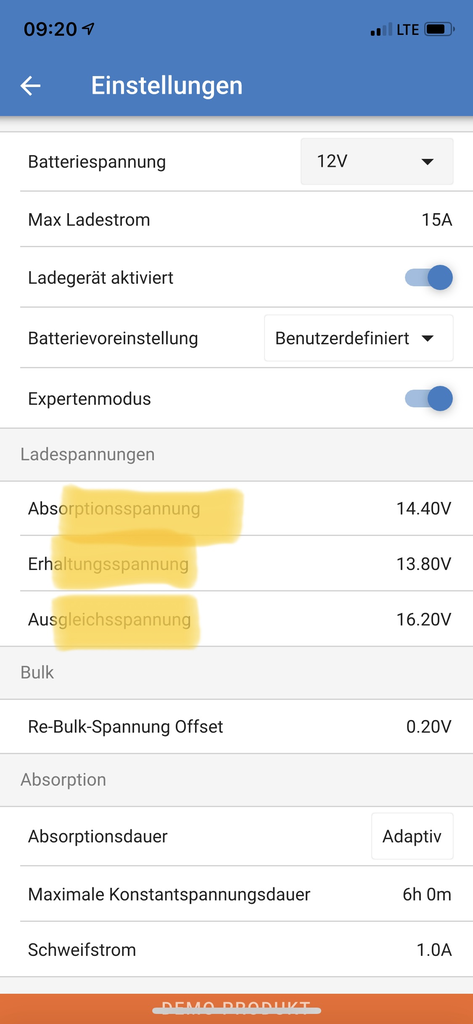The height and width of the screenshot is (1024, 473).
Task: Edit the Max Ladestrom 15A value
Action: (236, 219)
